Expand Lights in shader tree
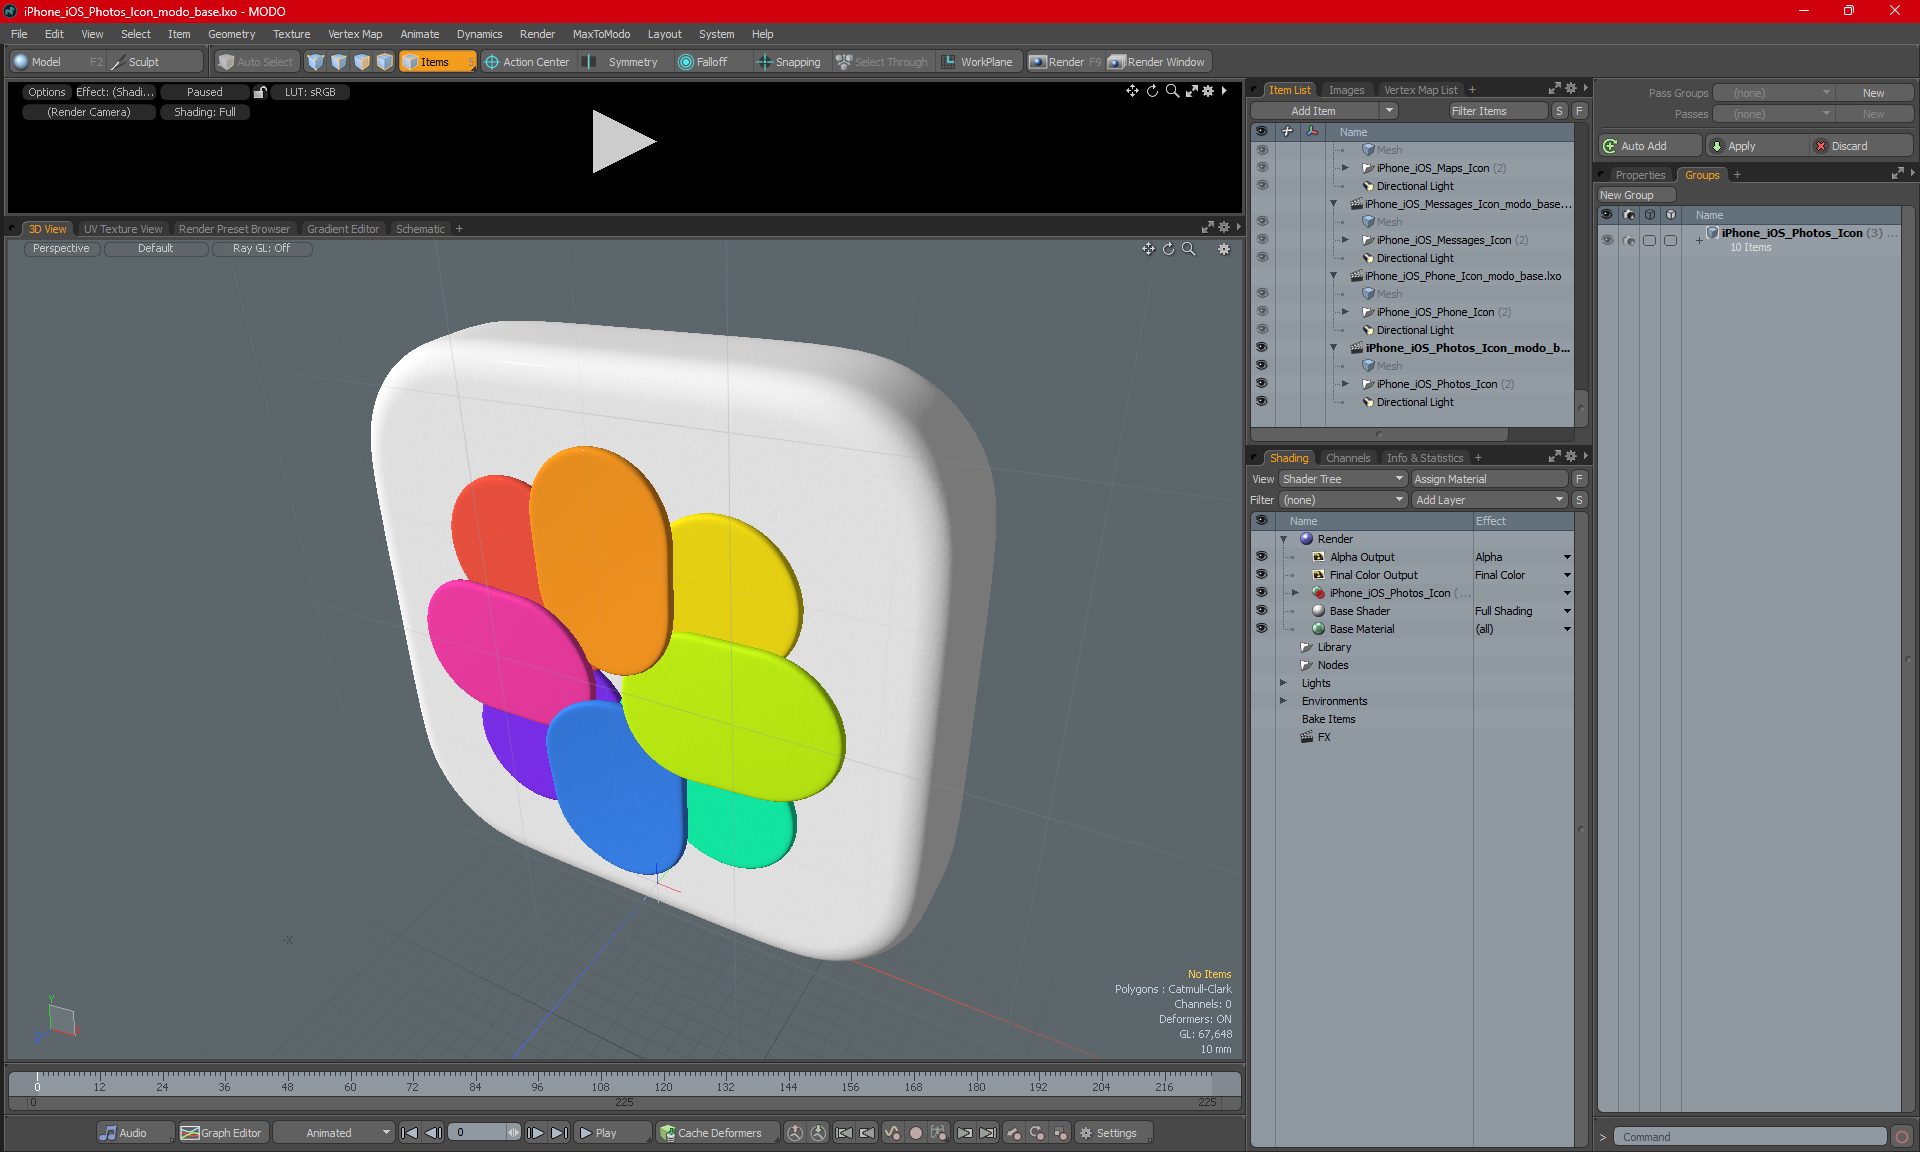 pos(1284,683)
